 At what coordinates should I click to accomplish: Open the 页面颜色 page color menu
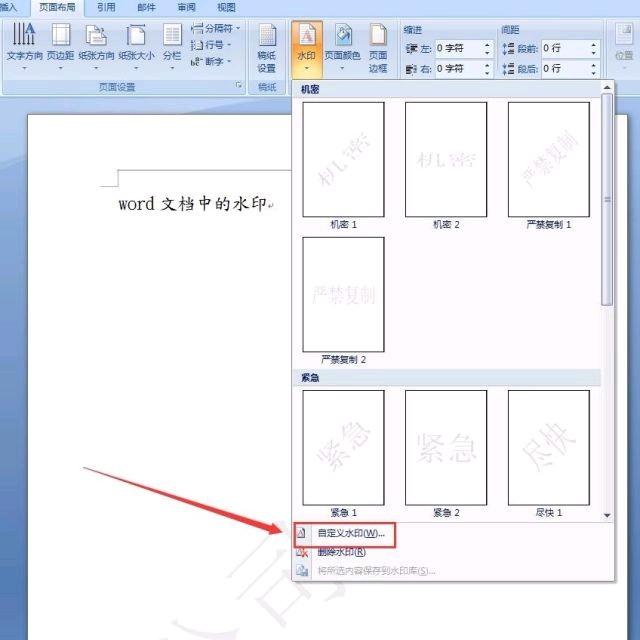coord(342,47)
